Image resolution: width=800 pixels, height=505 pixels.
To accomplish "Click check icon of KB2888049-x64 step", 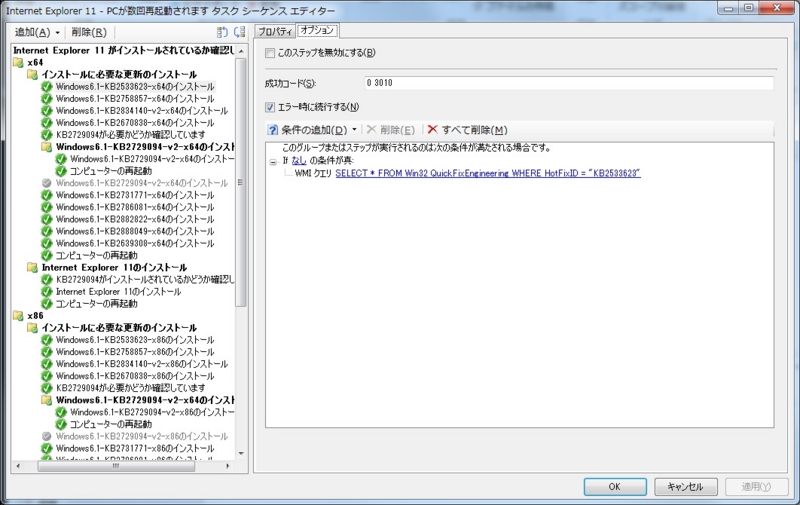I will pyautogui.click(x=47, y=232).
